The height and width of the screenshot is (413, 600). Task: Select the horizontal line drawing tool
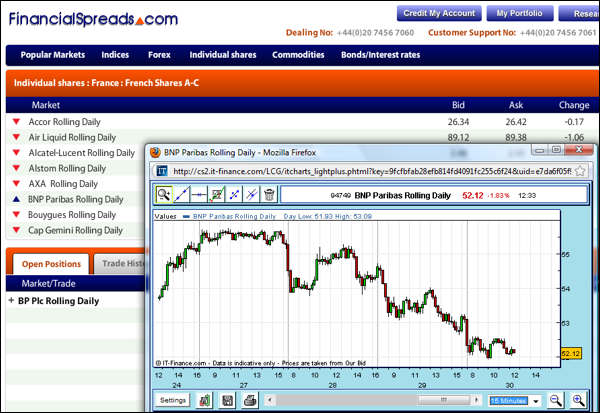pyautogui.click(x=199, y=194)
